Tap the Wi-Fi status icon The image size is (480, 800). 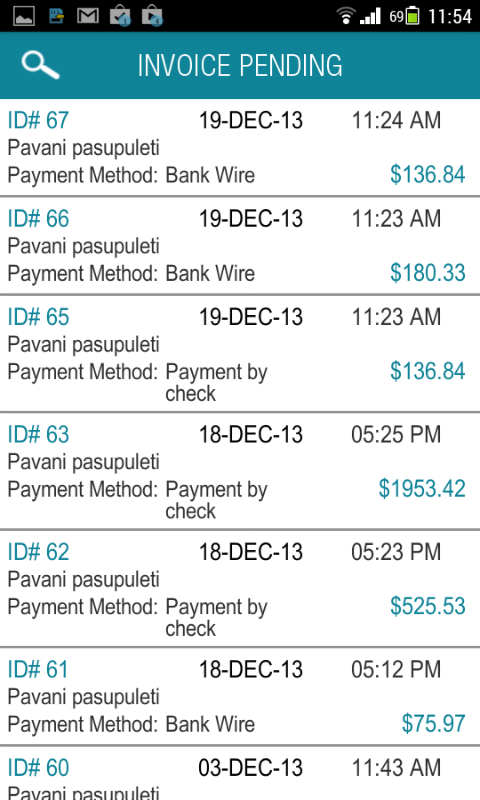point(346,16)
